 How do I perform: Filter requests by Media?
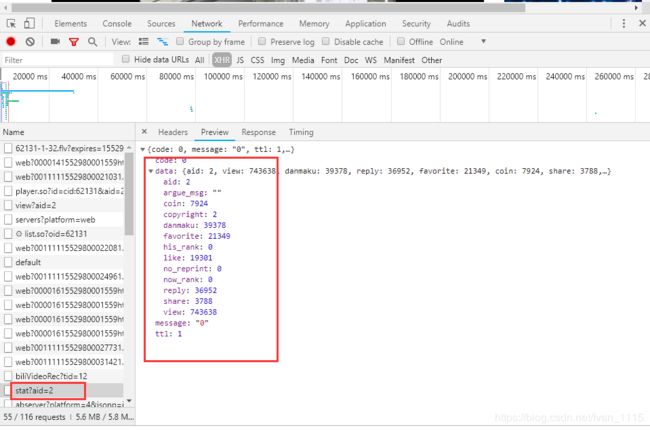click(303, 60)
